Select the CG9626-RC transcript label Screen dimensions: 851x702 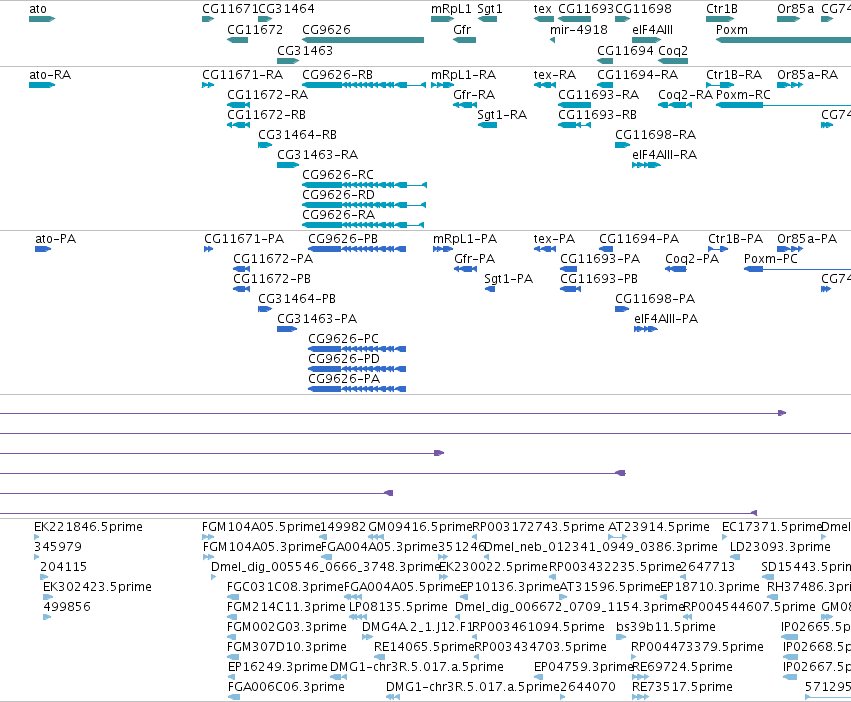pos(338,175)
